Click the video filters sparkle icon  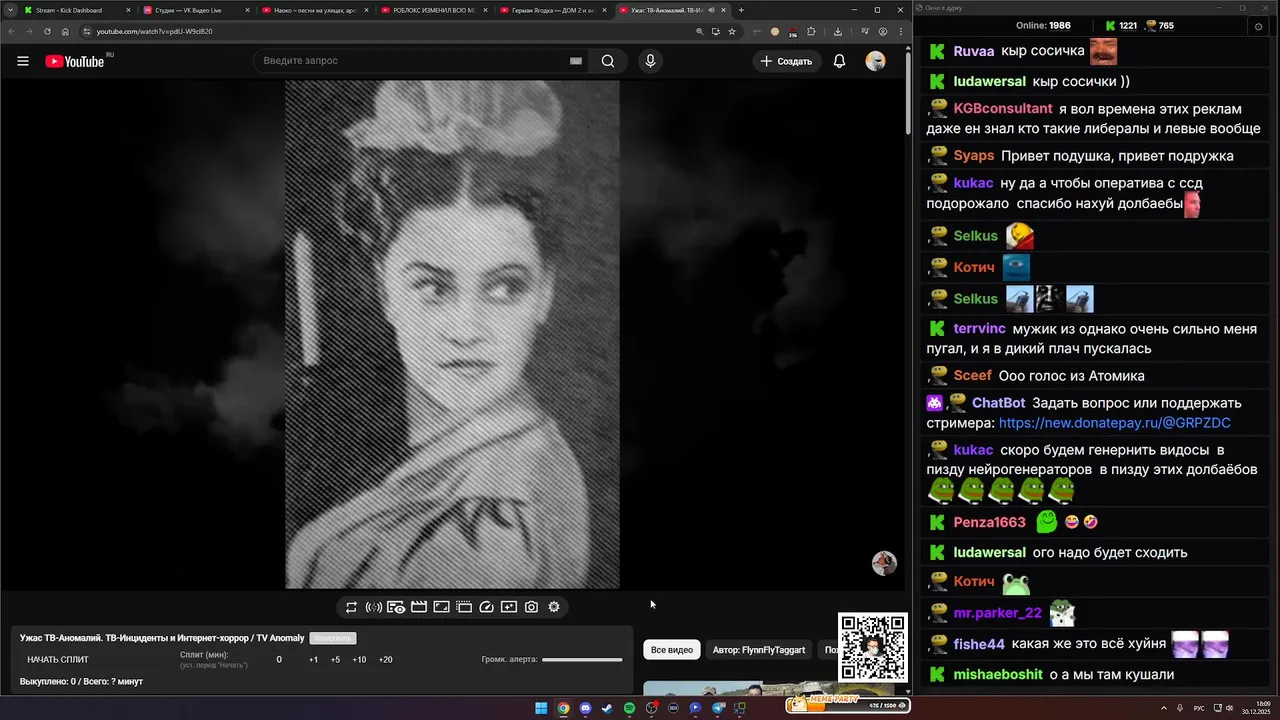tap(509, 607)
